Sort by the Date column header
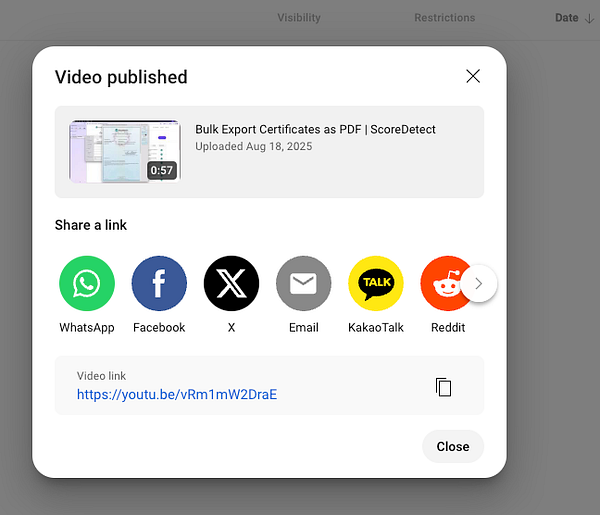Image resolution: width=600 pixels, height=515 pixels. coord(574,18)
